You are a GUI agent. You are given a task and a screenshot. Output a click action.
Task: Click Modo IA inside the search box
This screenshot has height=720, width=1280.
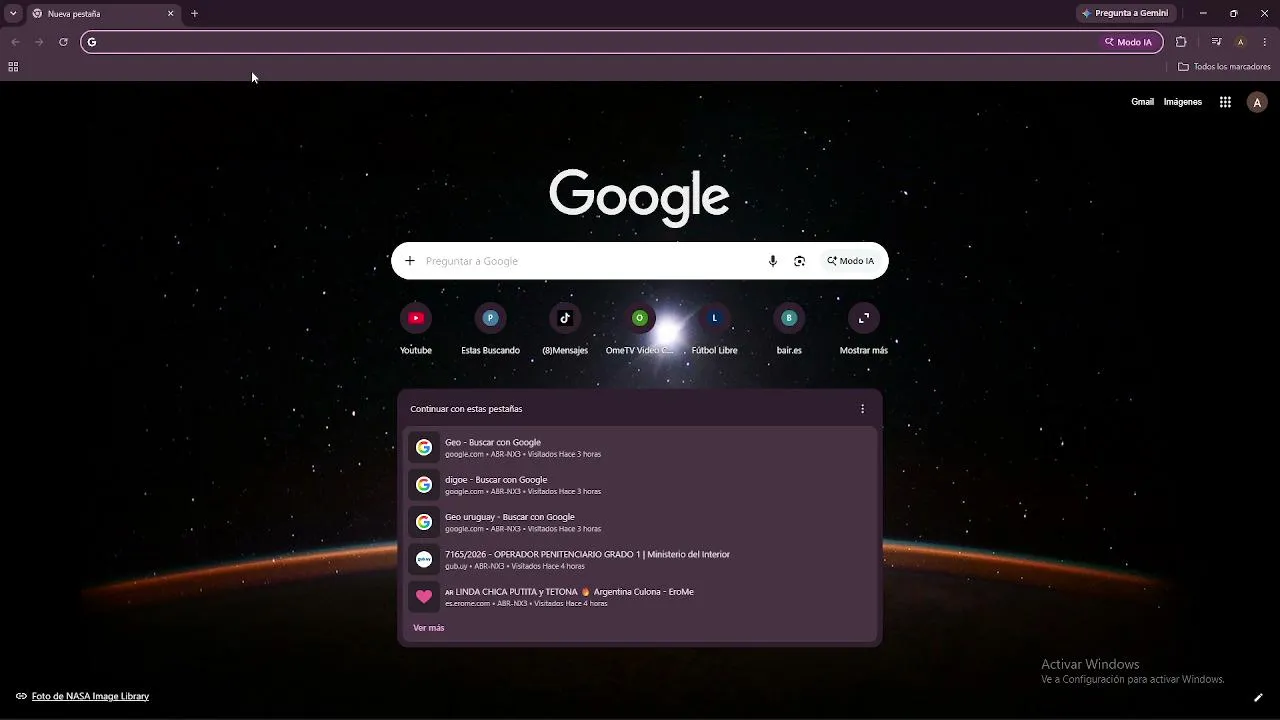(851, 261)
